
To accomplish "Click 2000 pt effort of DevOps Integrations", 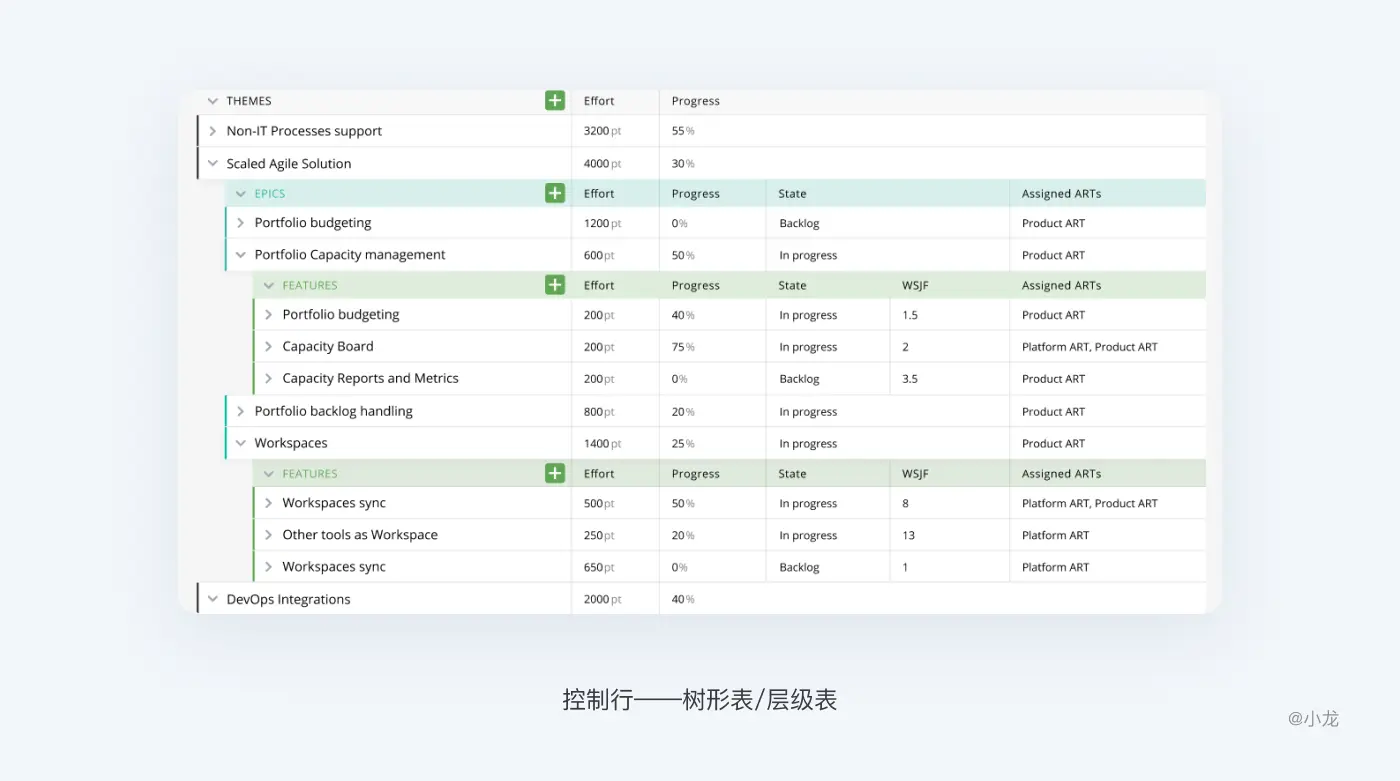I will coord(603,599).
